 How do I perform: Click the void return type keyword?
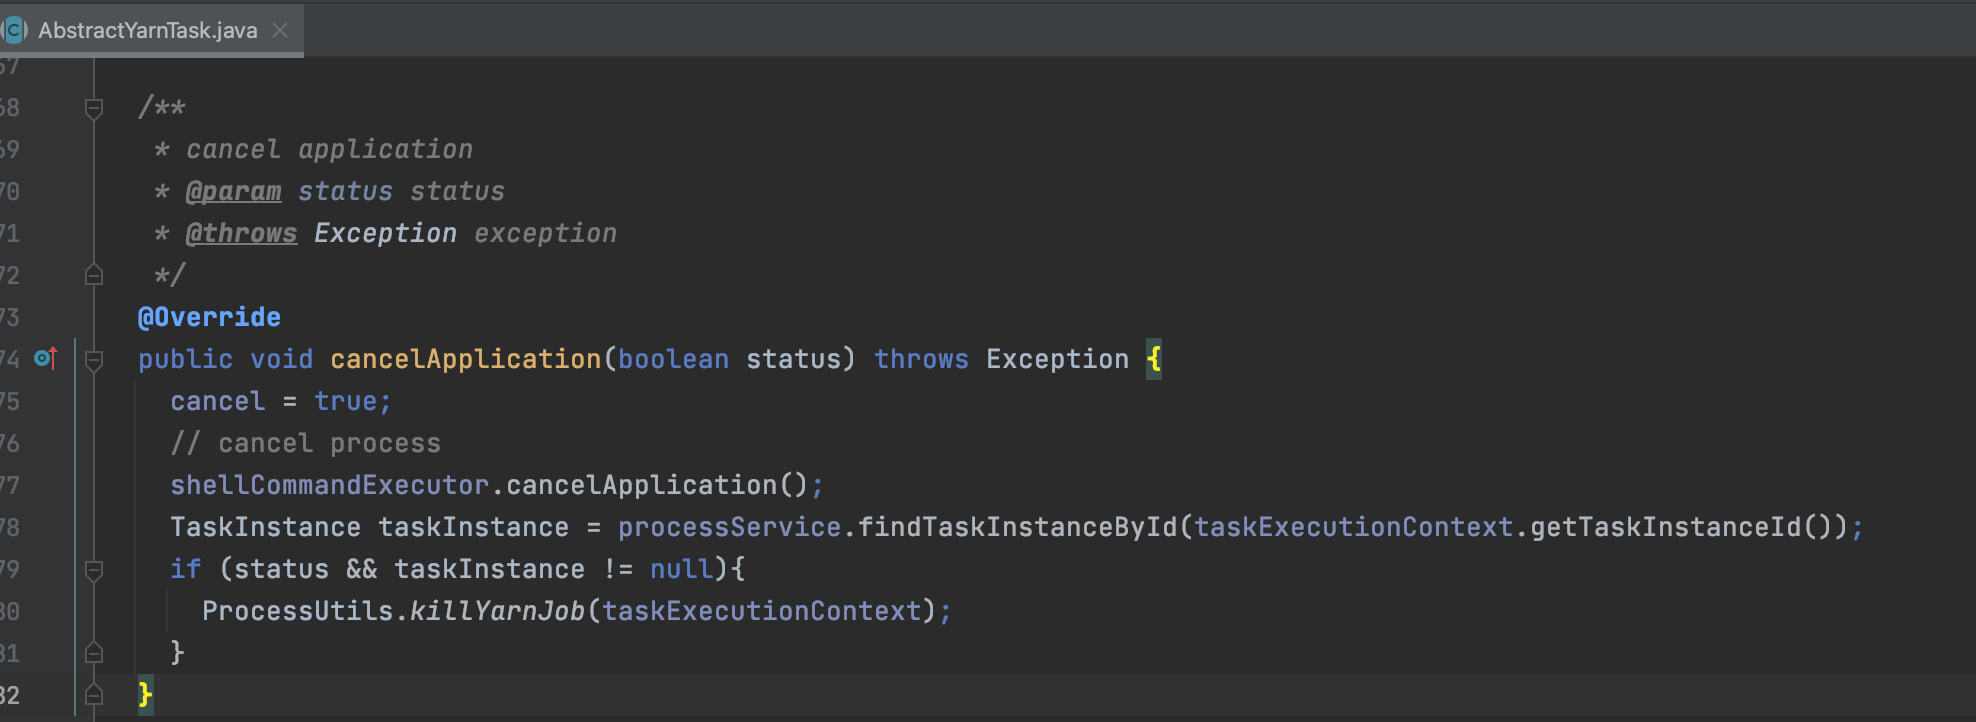[x=281, y=359]
